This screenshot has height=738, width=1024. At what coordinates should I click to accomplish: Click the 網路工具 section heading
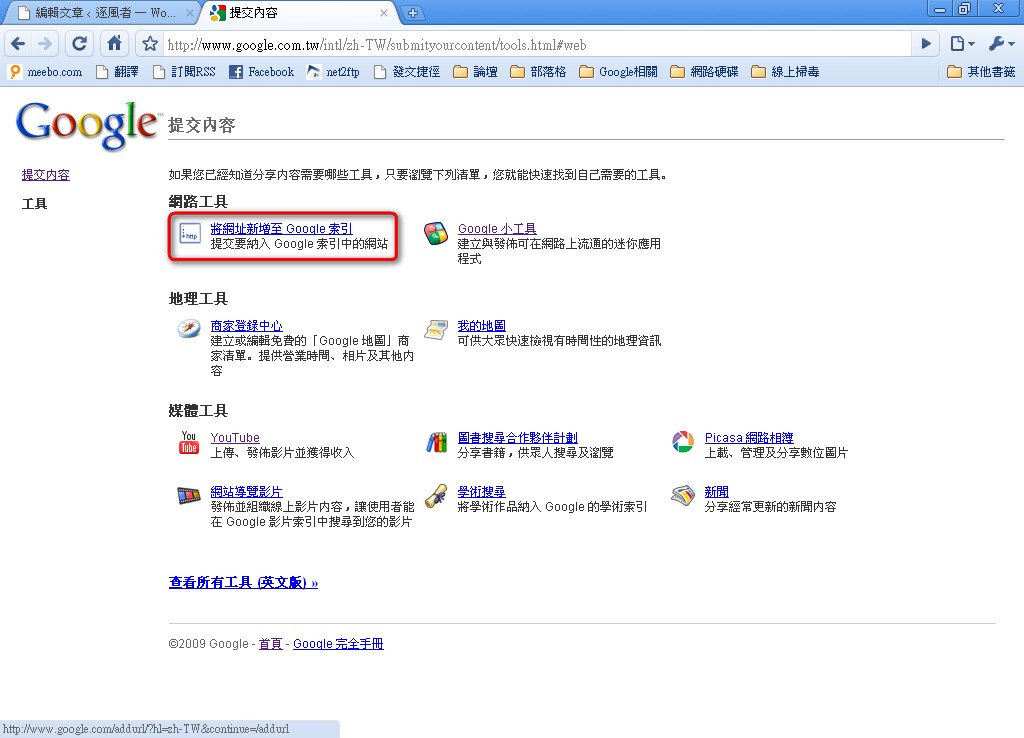[x=198, y=202]
